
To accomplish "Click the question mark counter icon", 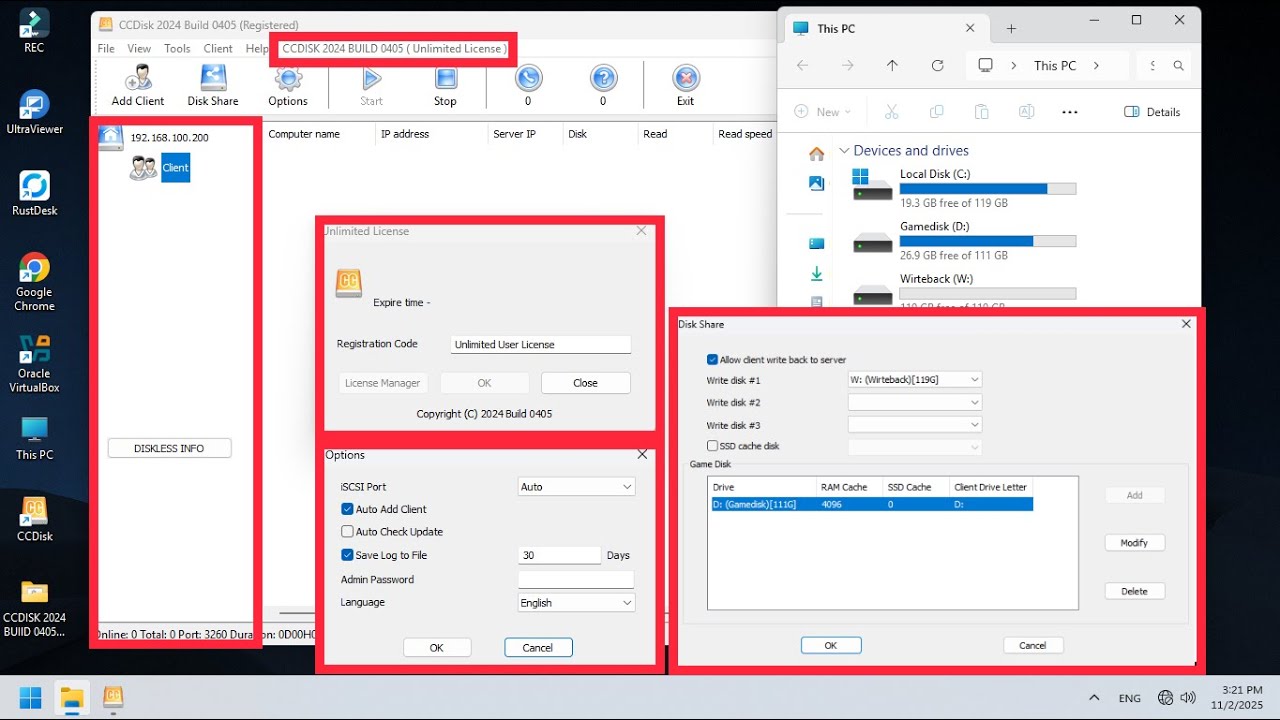I will (603, 78).
